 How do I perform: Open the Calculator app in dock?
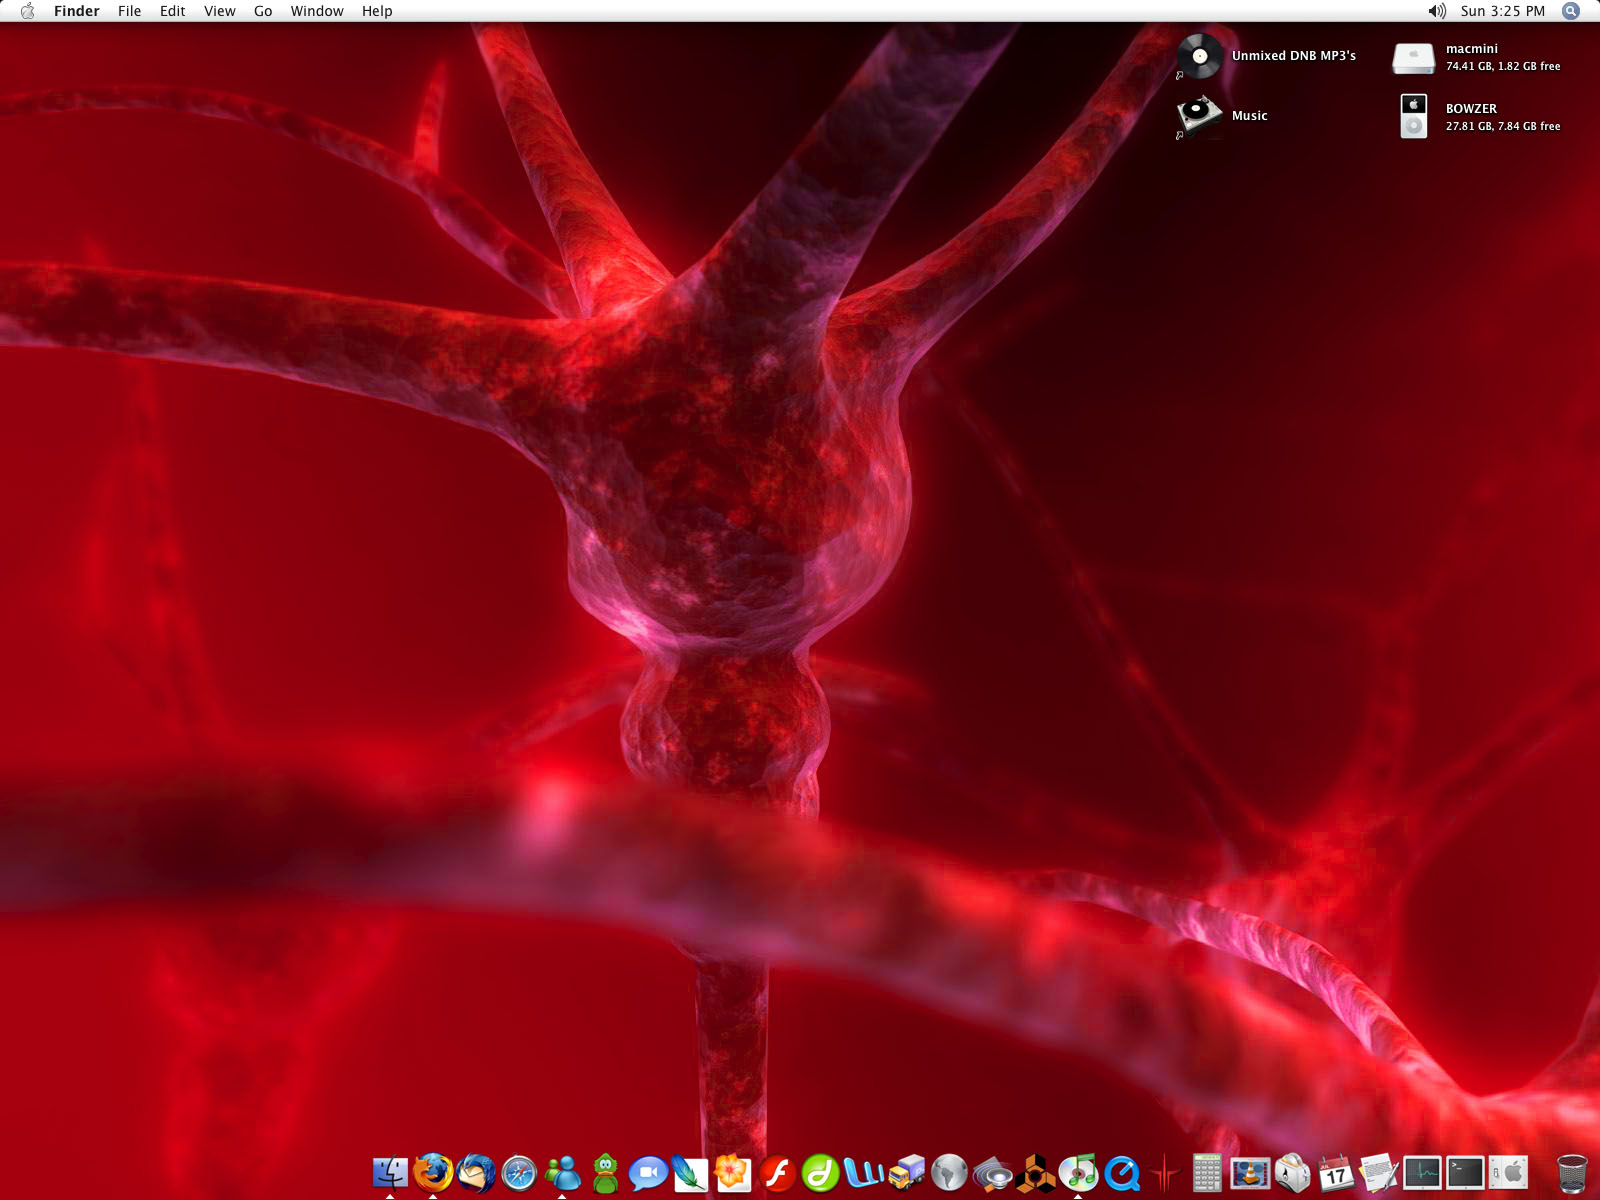[x=1207, y=1172]
